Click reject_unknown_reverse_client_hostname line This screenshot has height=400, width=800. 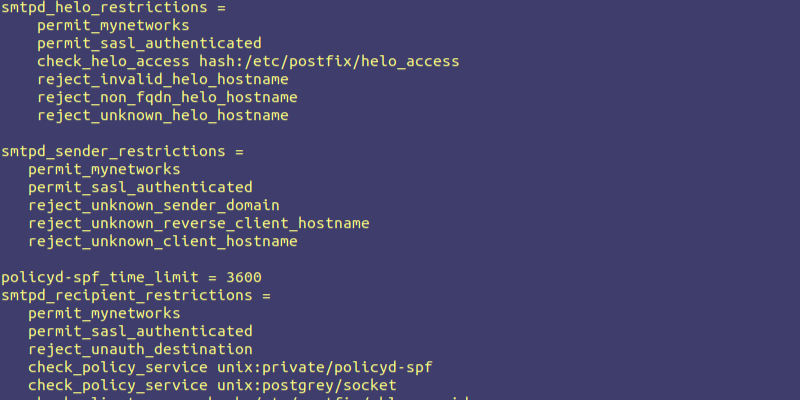(x=199, y=223)
